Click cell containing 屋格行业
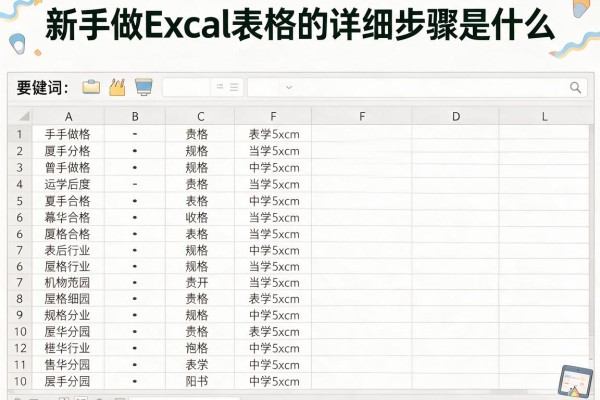 pyautogui.click(x=68, y=266)
